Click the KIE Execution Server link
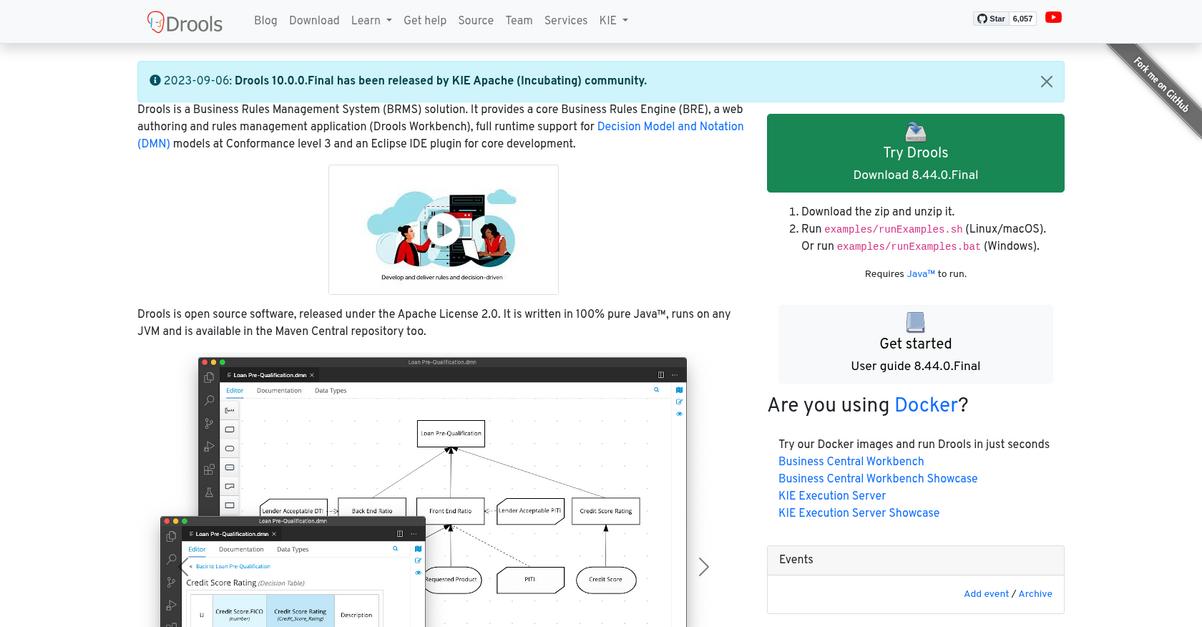This screenshot has width=1202, height=627. click(x=832, y=495)
